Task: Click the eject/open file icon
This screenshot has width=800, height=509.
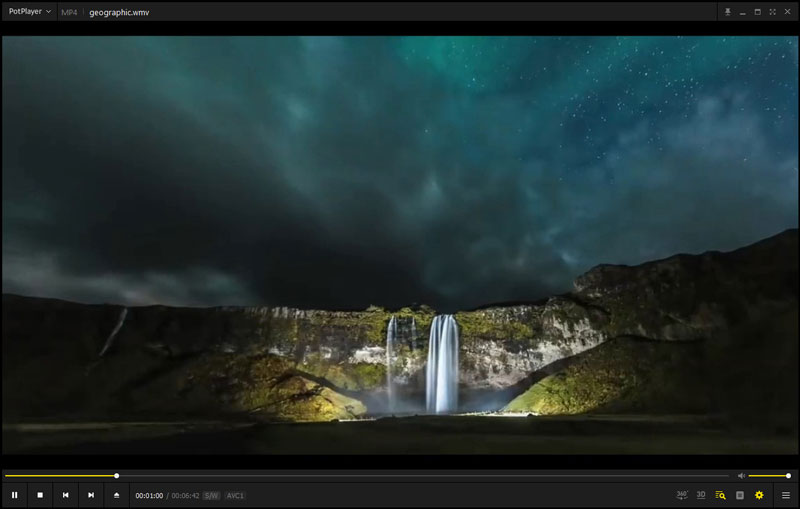Action: point(117,495)
